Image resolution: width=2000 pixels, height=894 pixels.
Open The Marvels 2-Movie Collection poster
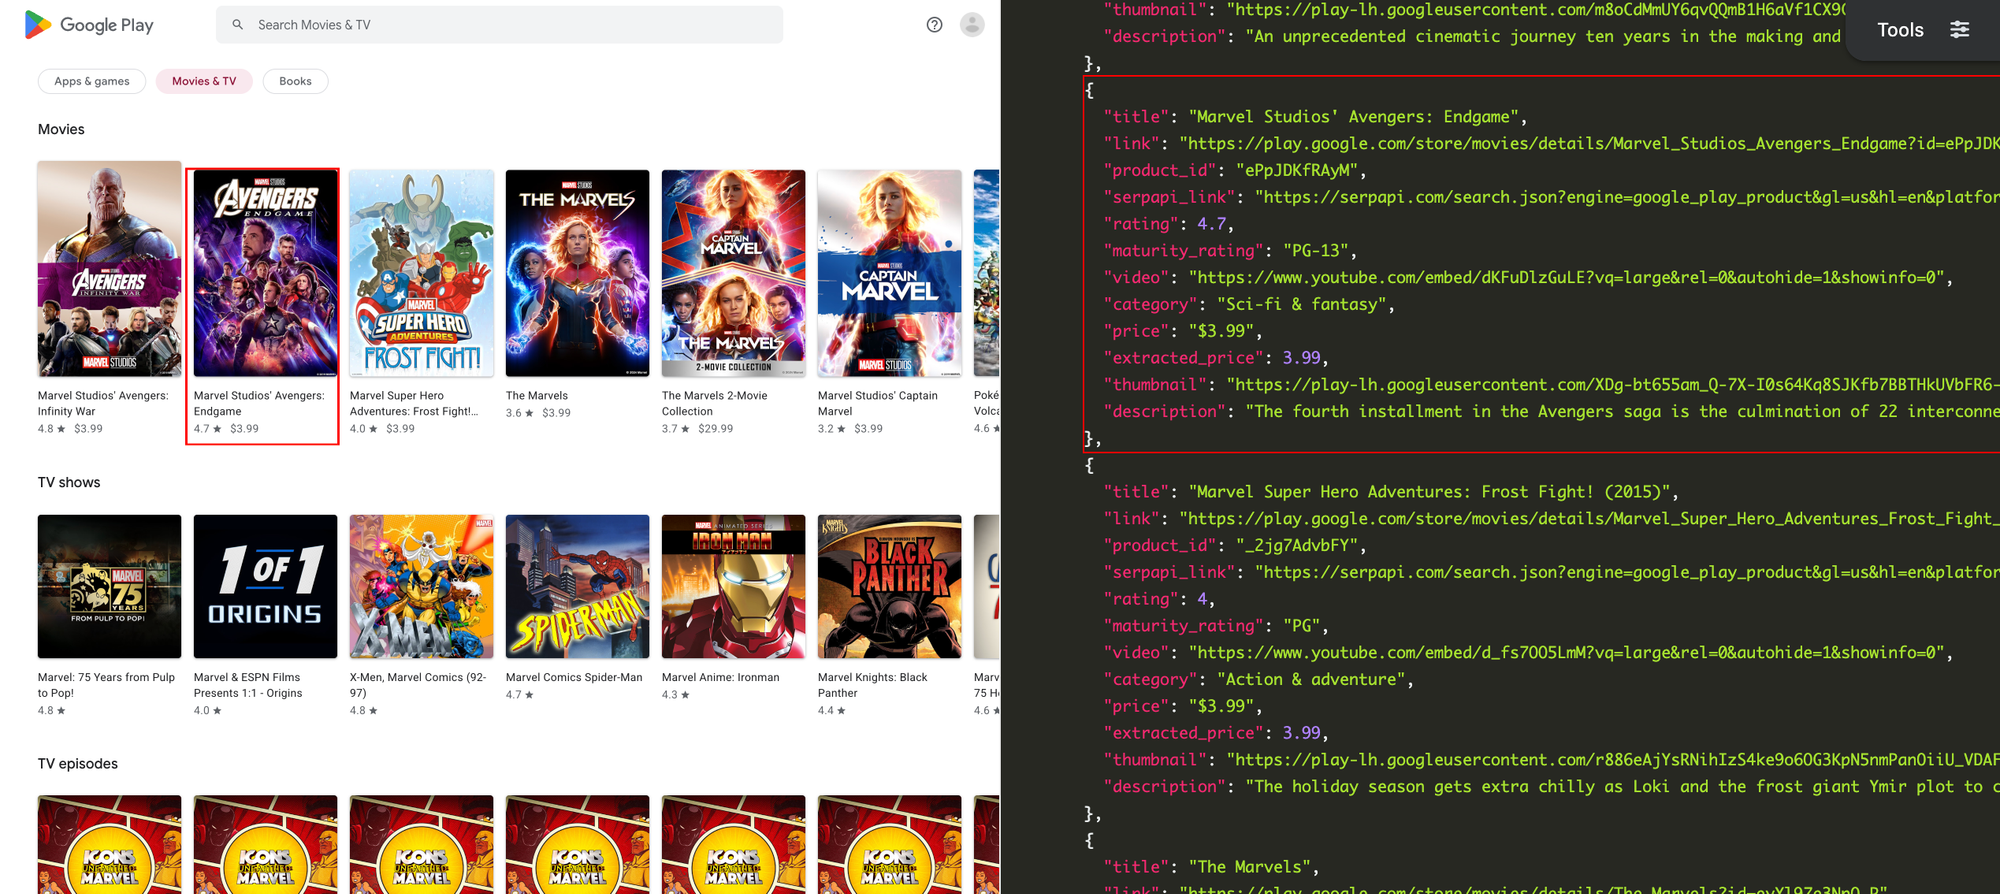[x=734, y=273]
